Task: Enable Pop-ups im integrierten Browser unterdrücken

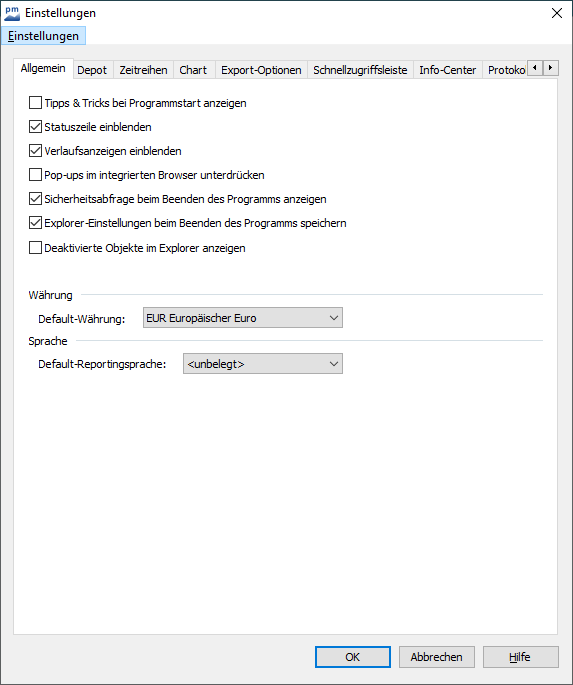Action: tap(35, 175)
